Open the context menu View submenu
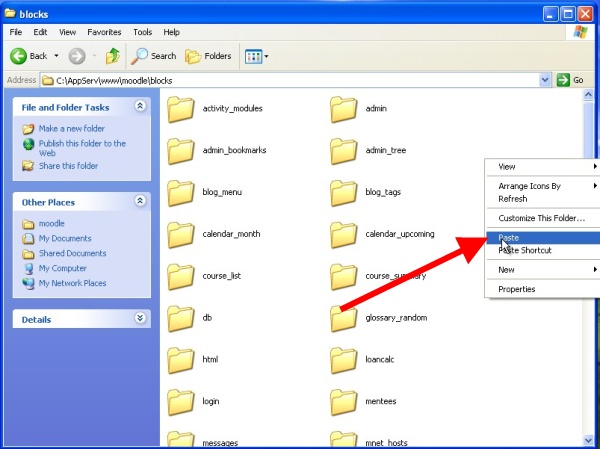 [x=543, y=167]
